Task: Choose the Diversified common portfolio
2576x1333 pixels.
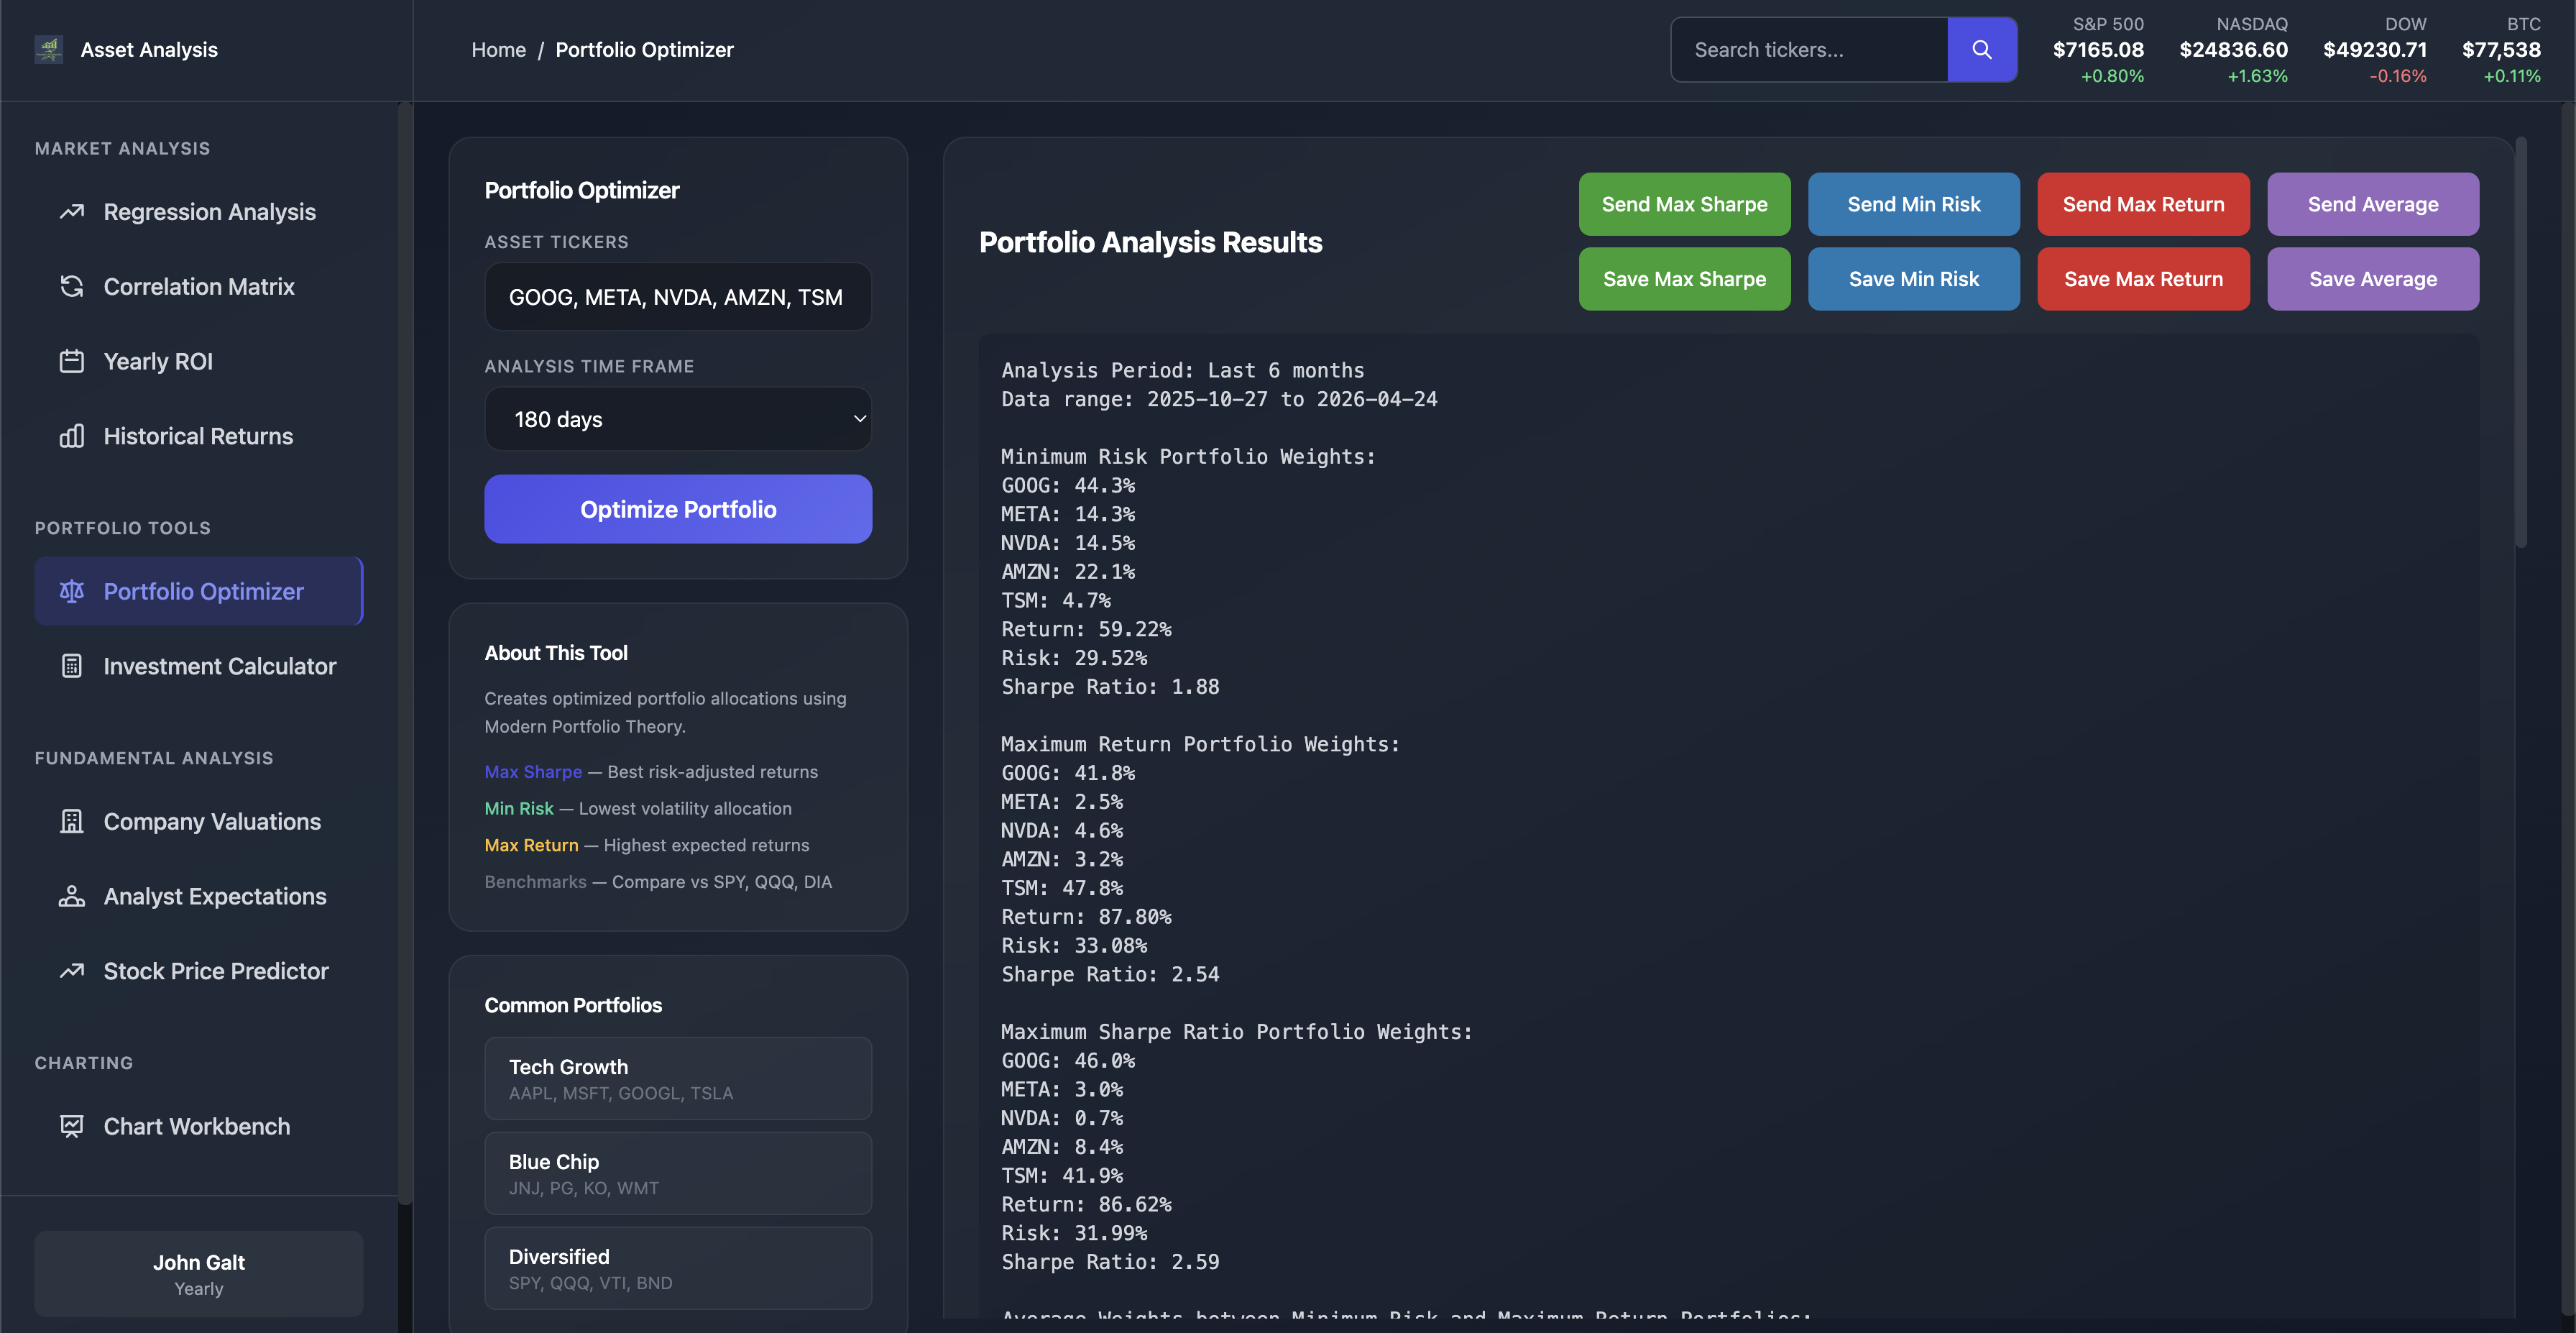Action: (x=678, y=1268)
